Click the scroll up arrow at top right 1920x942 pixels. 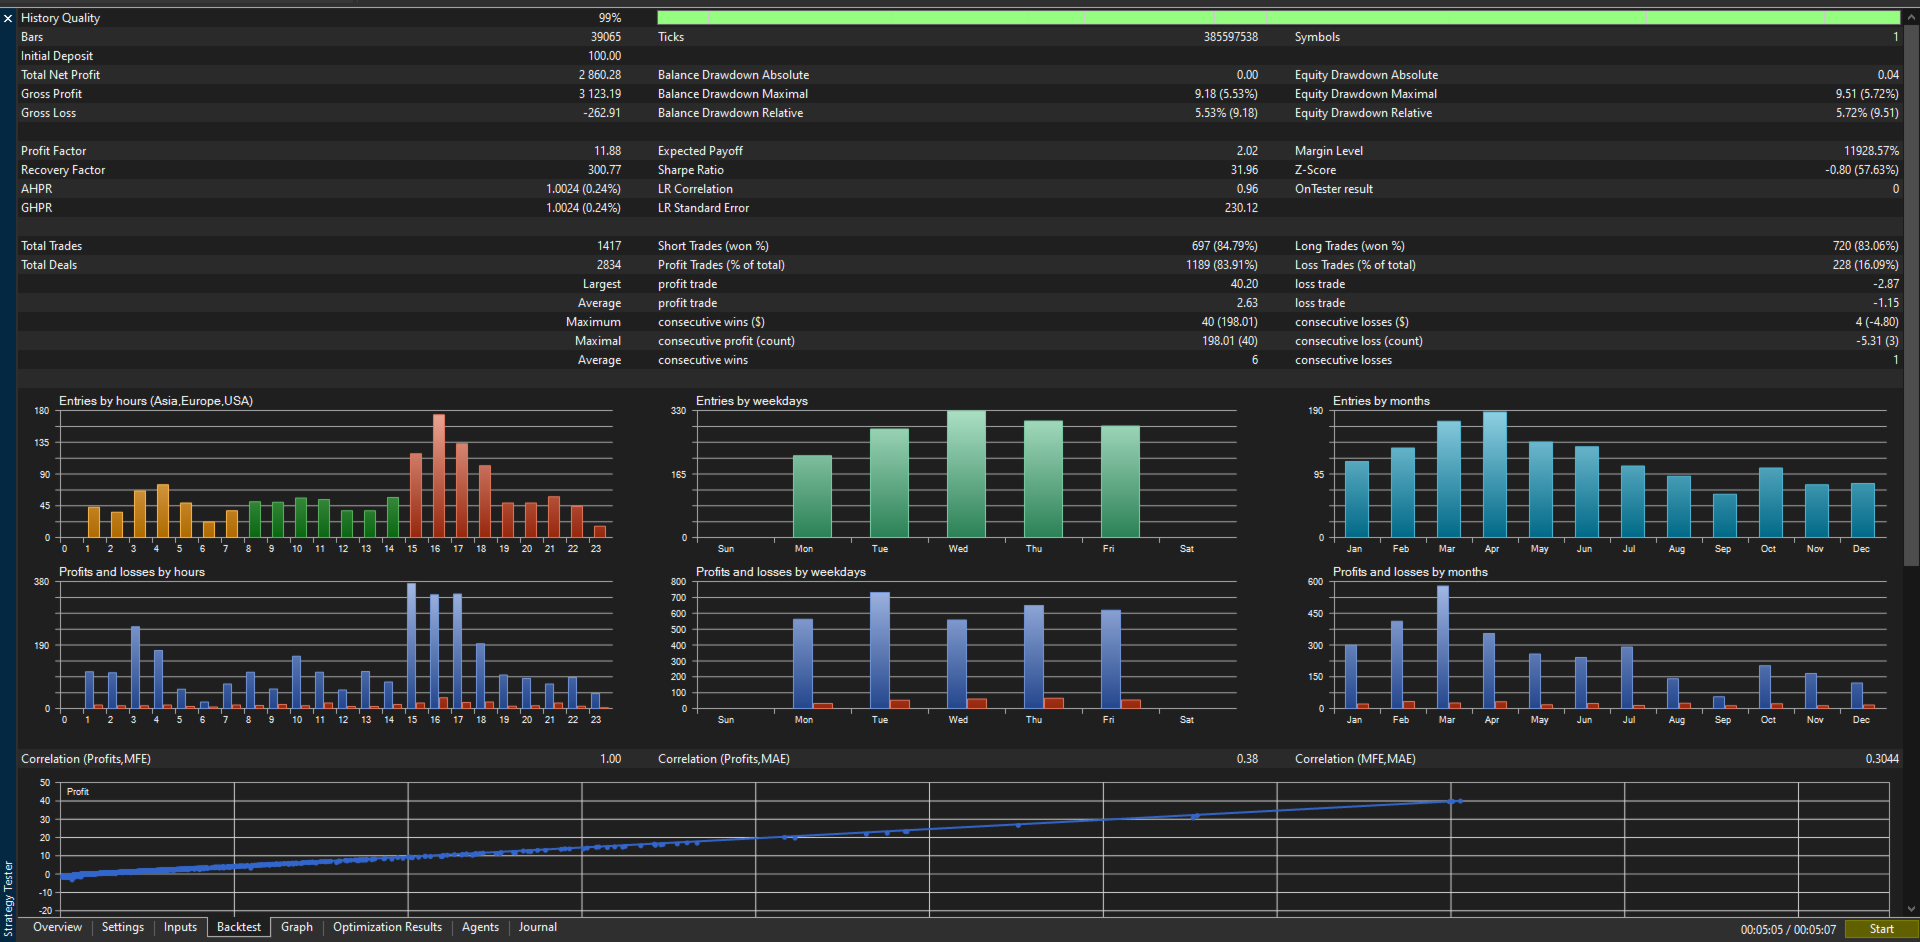1911,17
